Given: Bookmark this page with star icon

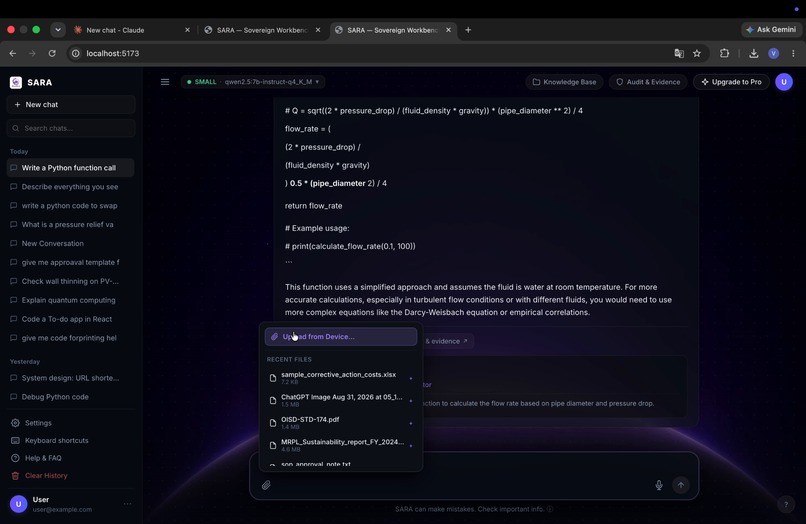Looking at the screenshot, I should tap(697, 53).
